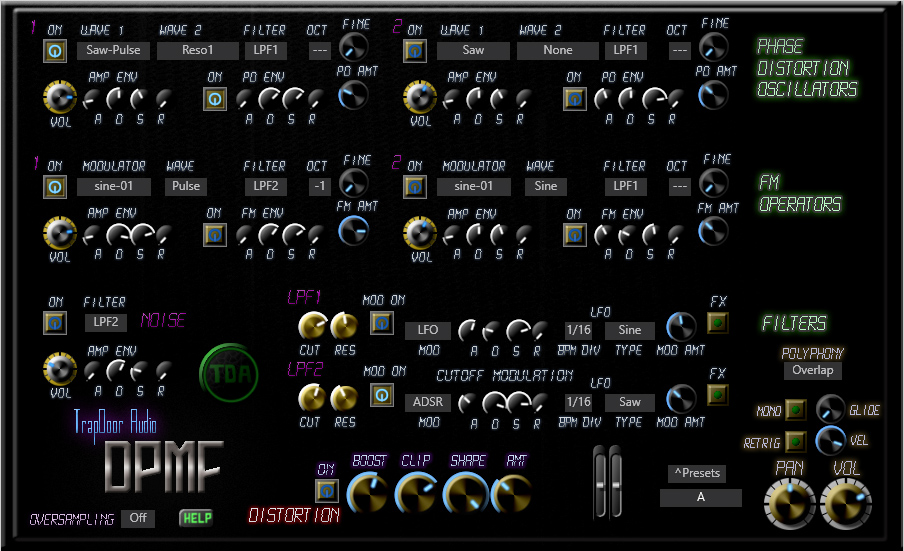Open Polyphony Overlap dropdown
This screenshot has width=904, height=551.
(x=812, y=370)
